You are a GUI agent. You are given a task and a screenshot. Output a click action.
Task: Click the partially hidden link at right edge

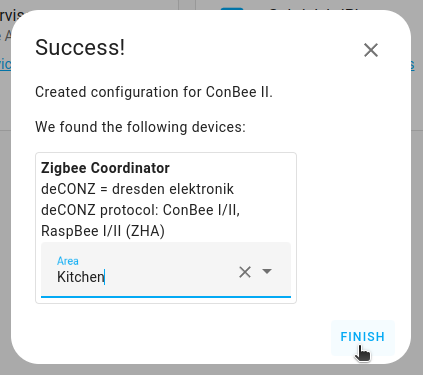click(413, 65)
